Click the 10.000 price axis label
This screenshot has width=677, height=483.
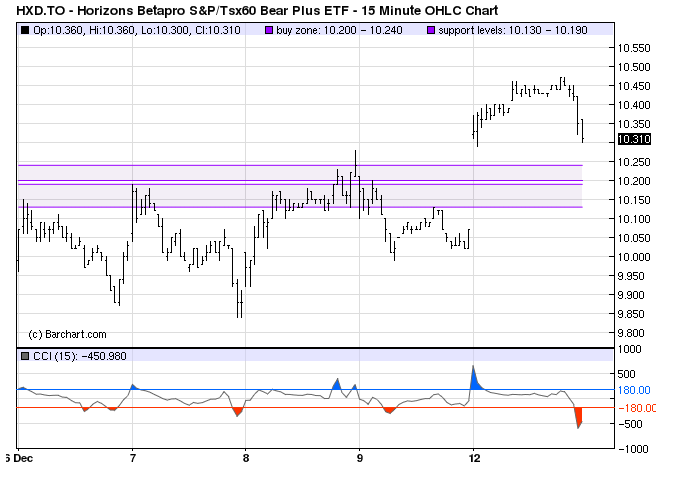[634, 257]
